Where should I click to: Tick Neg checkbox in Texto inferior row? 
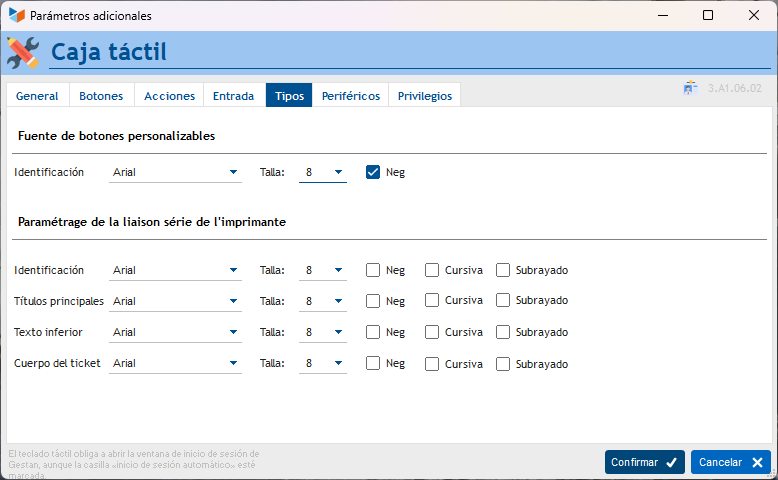373,332
